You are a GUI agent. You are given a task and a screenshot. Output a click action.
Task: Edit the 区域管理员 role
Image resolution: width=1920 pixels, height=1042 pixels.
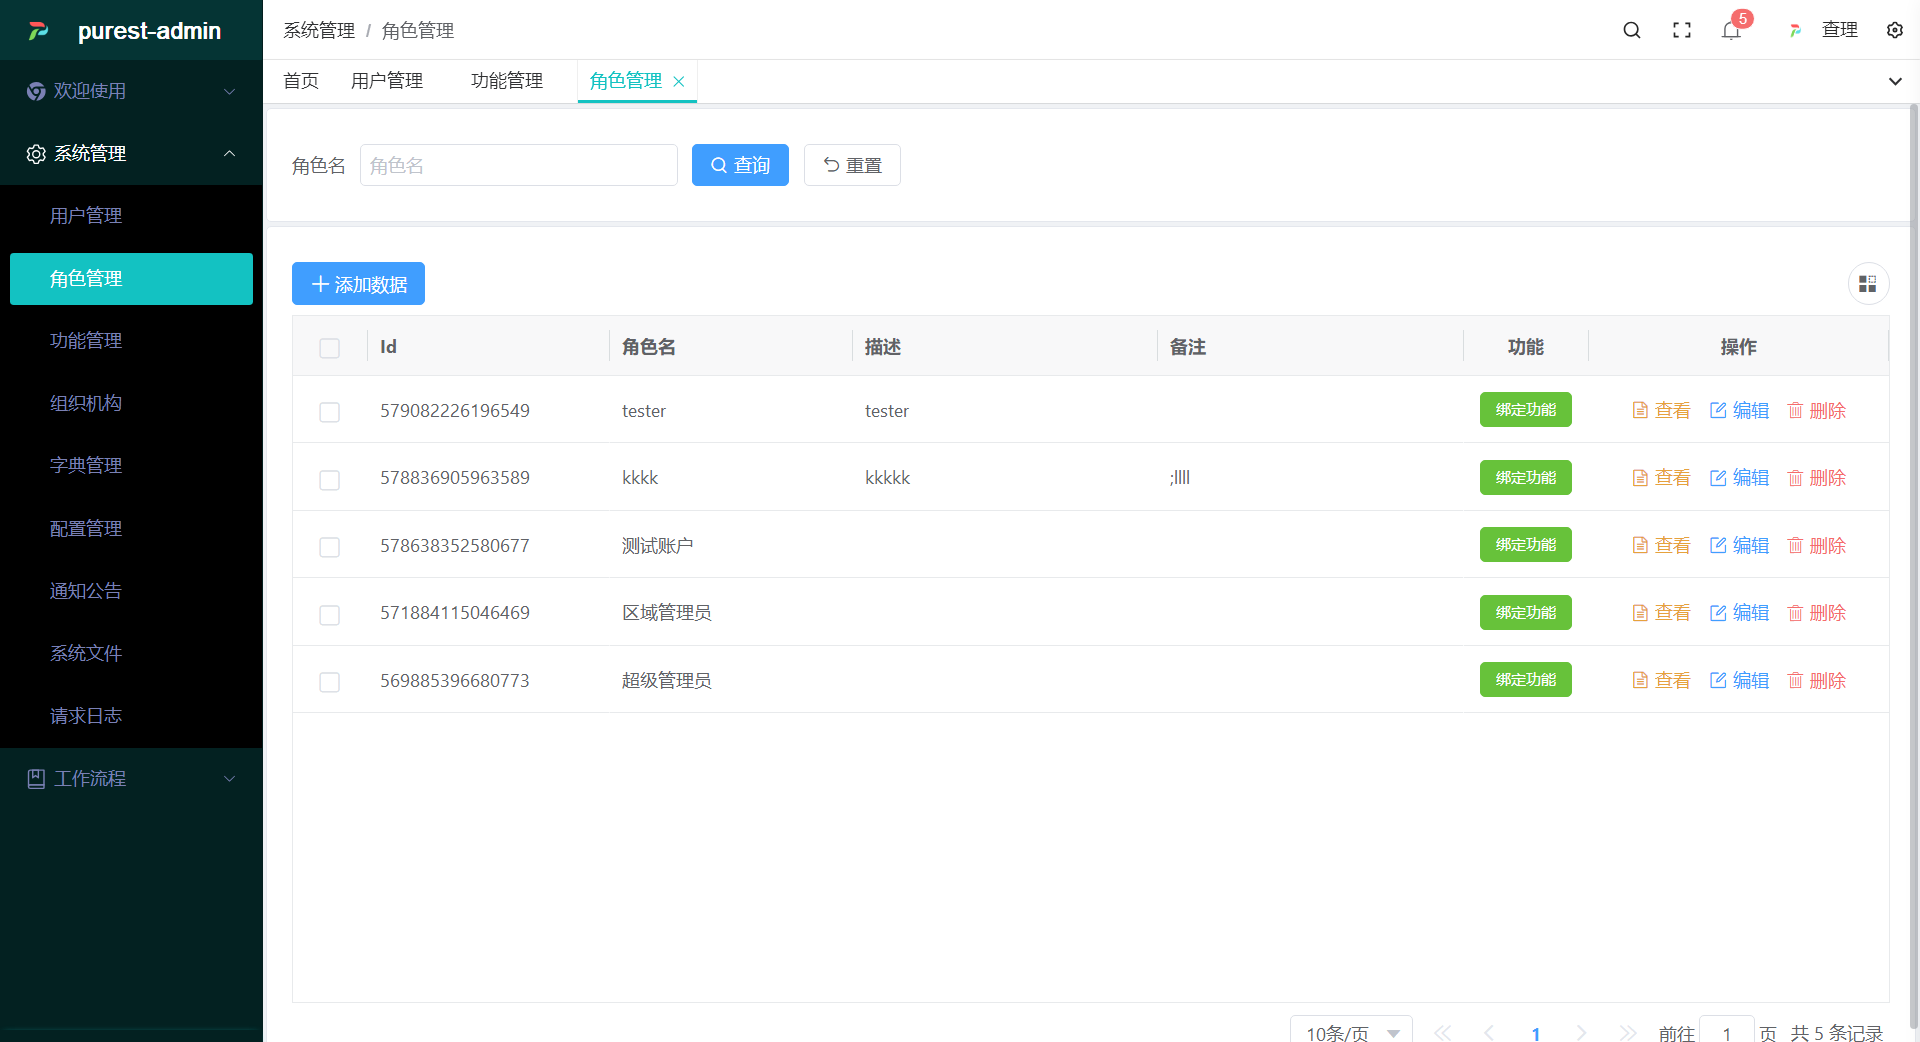[x=1739, y=612]
